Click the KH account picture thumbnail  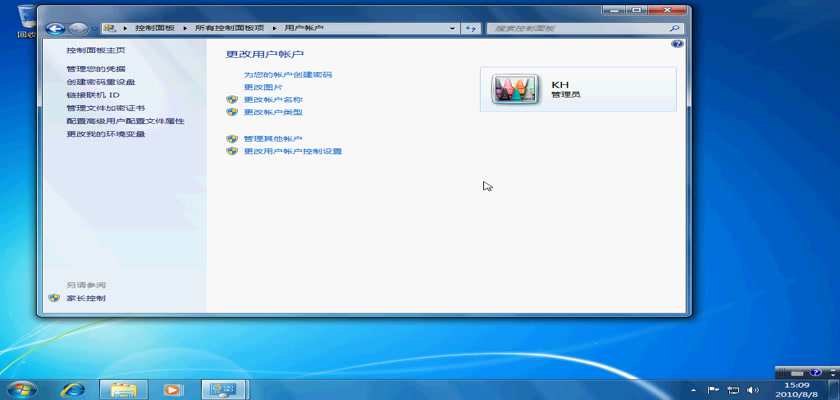(516, 90)
